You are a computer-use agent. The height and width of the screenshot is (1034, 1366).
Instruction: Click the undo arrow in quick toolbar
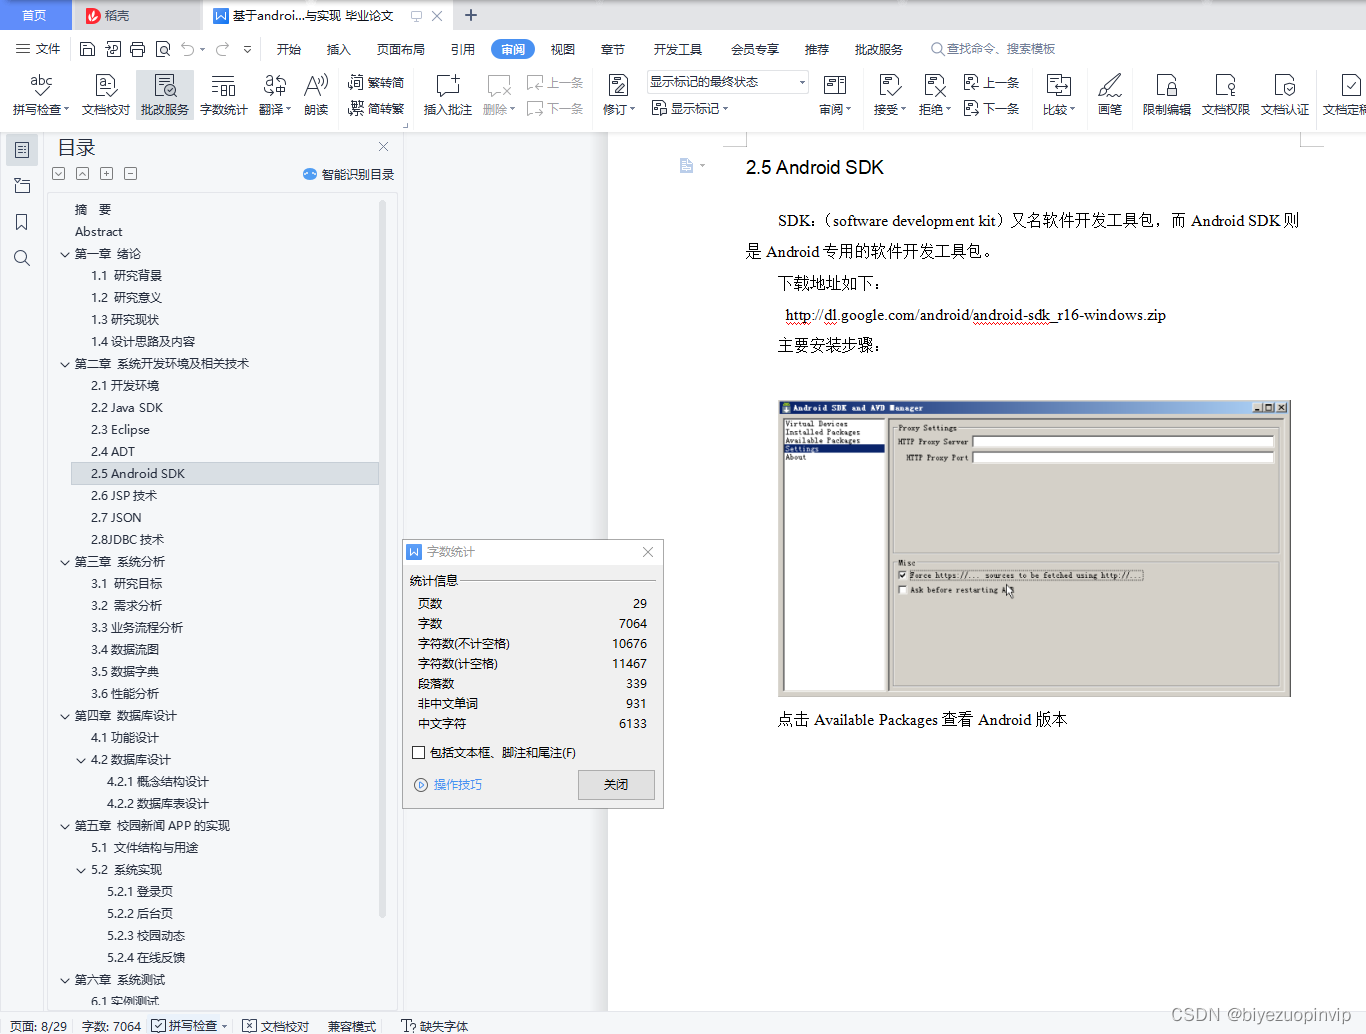(x=188, y=49)
